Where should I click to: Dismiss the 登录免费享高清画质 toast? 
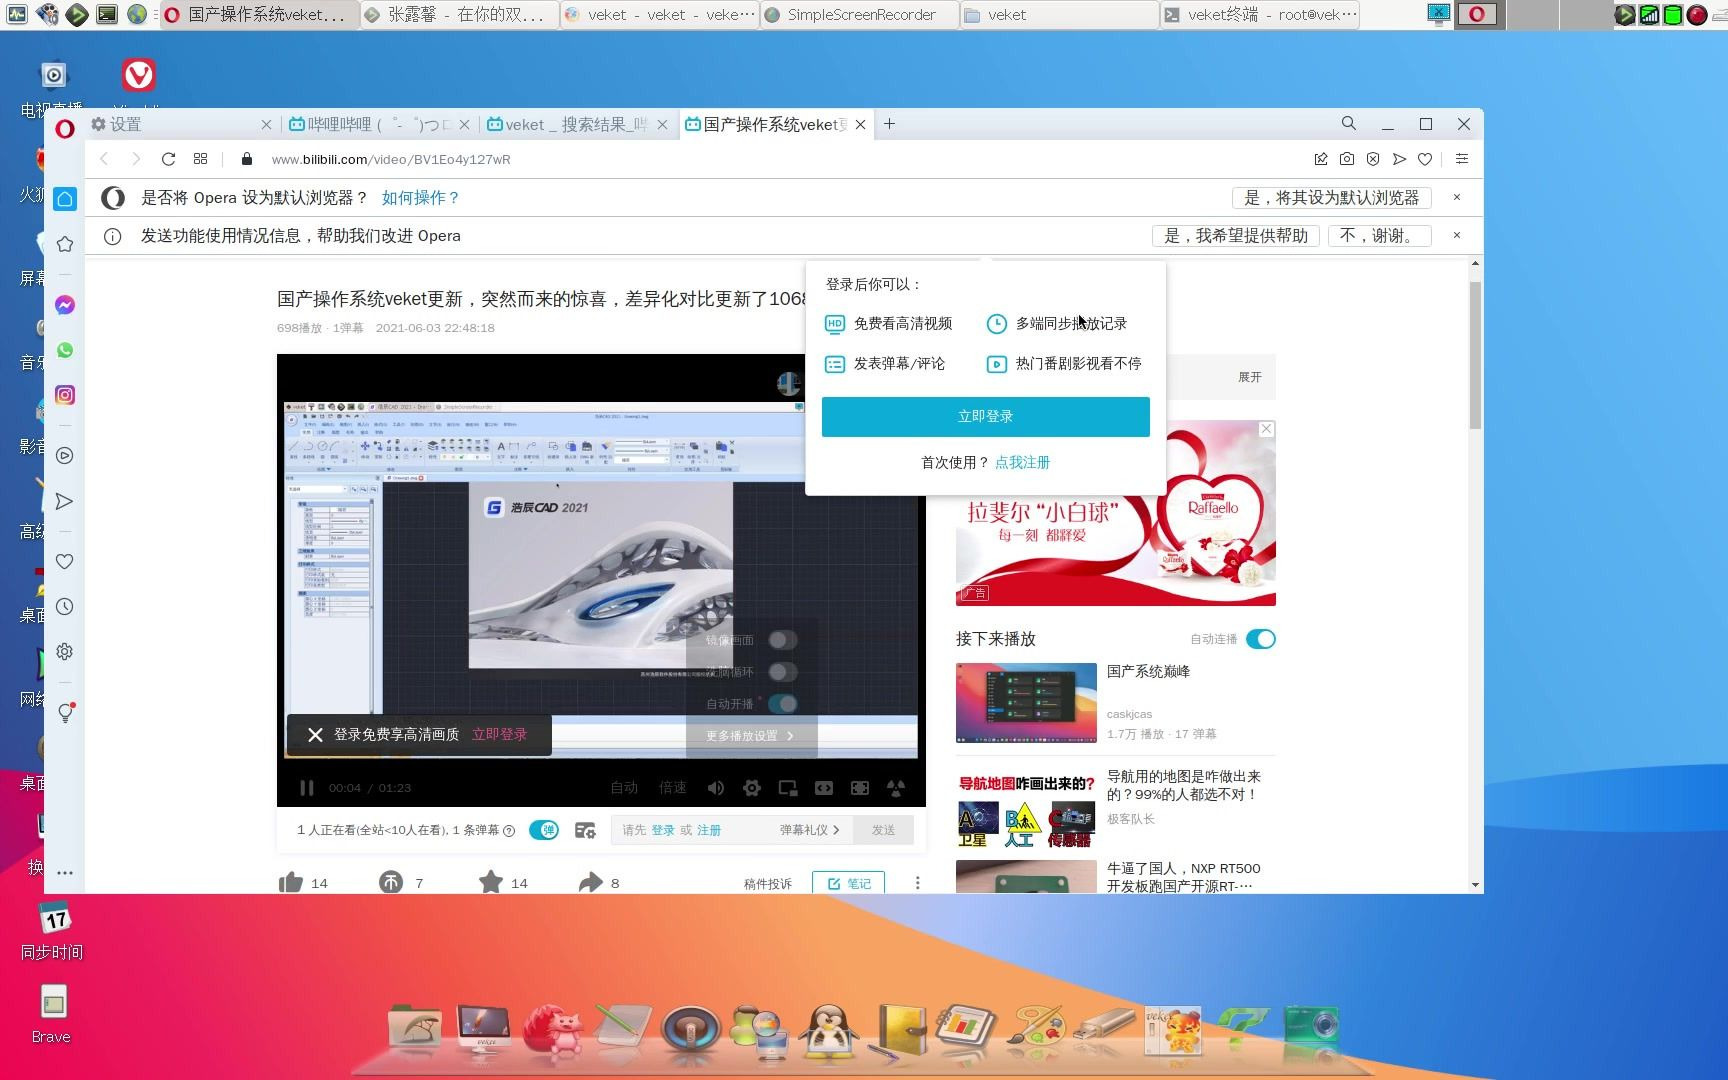[315, 735]
